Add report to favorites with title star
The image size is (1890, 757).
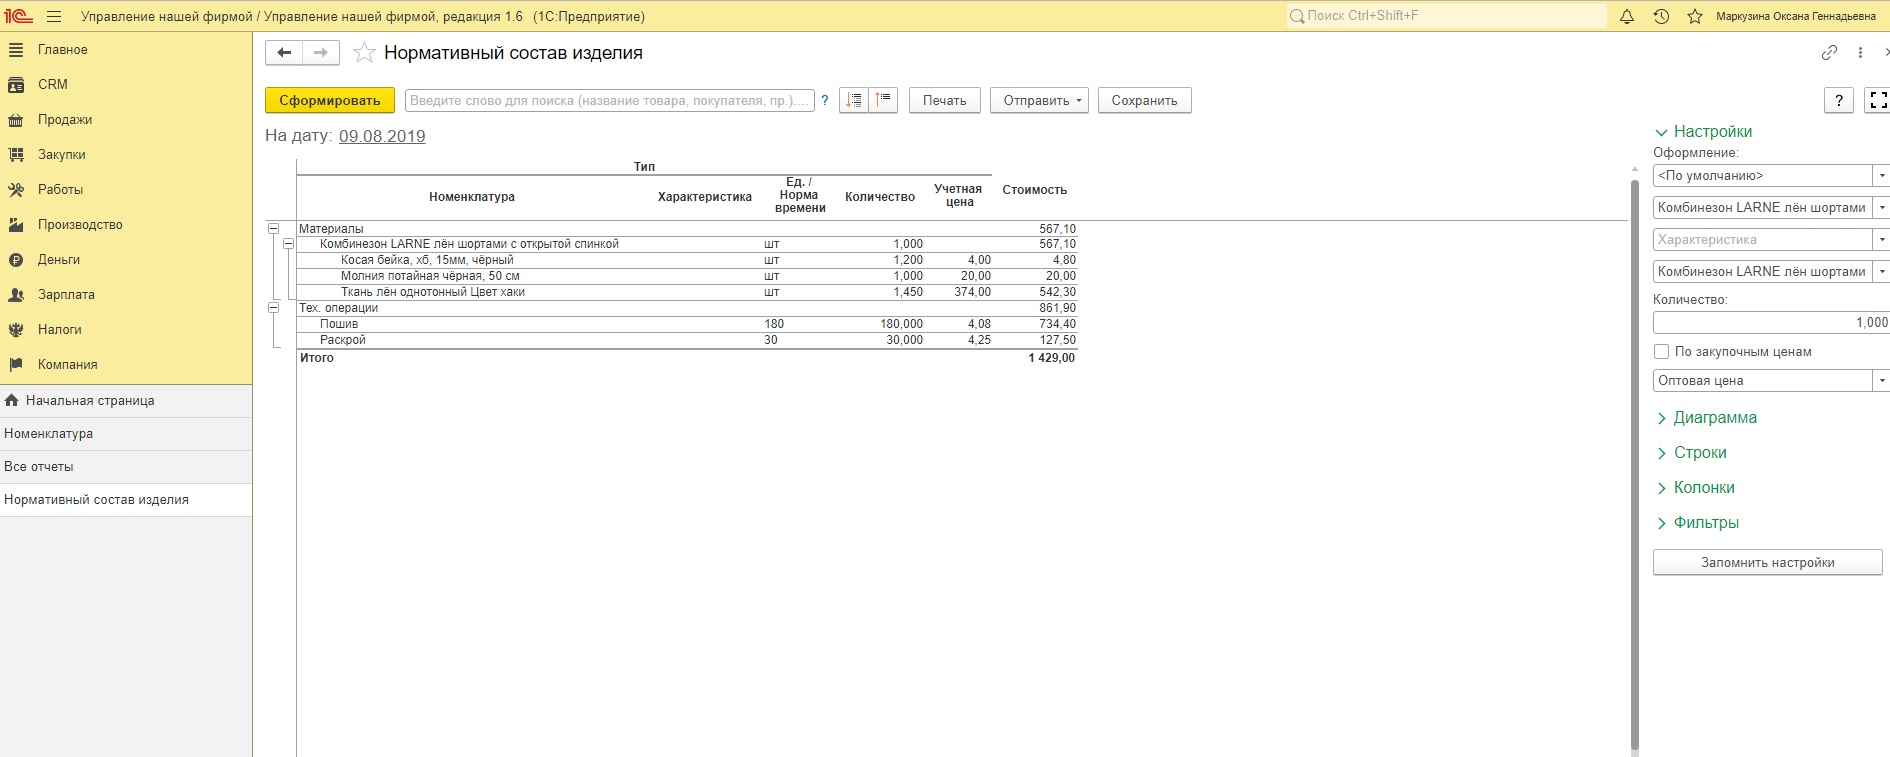pyautogui.click(x=364, y=53)
